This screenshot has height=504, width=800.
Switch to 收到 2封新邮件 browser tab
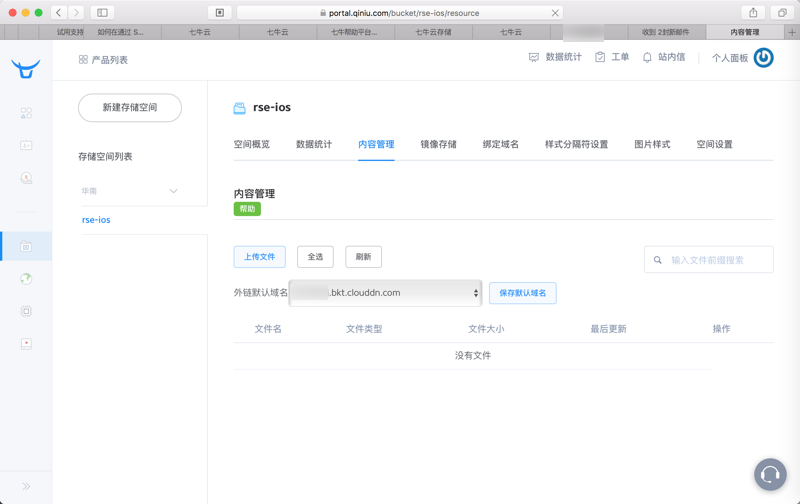tap(665, 32)
